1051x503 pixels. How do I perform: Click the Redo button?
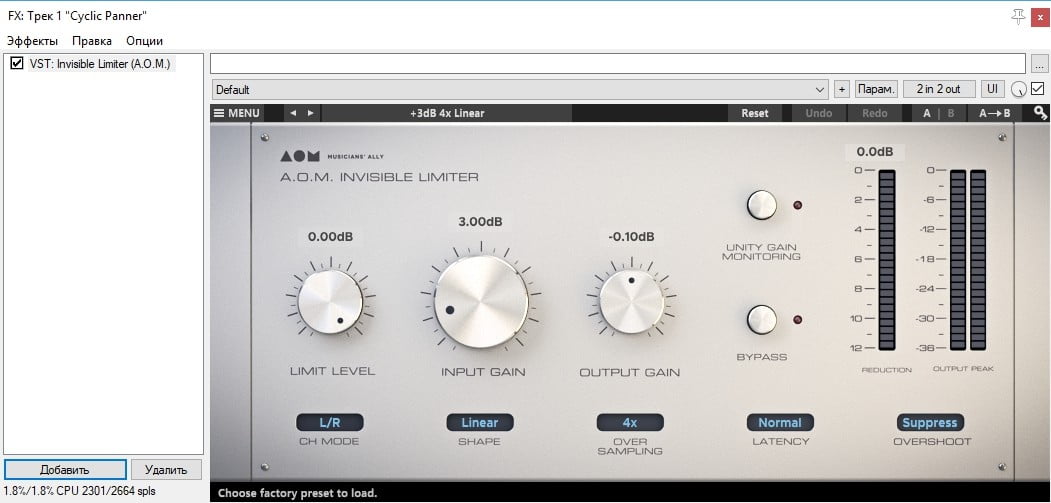click(x=875, y=113)
